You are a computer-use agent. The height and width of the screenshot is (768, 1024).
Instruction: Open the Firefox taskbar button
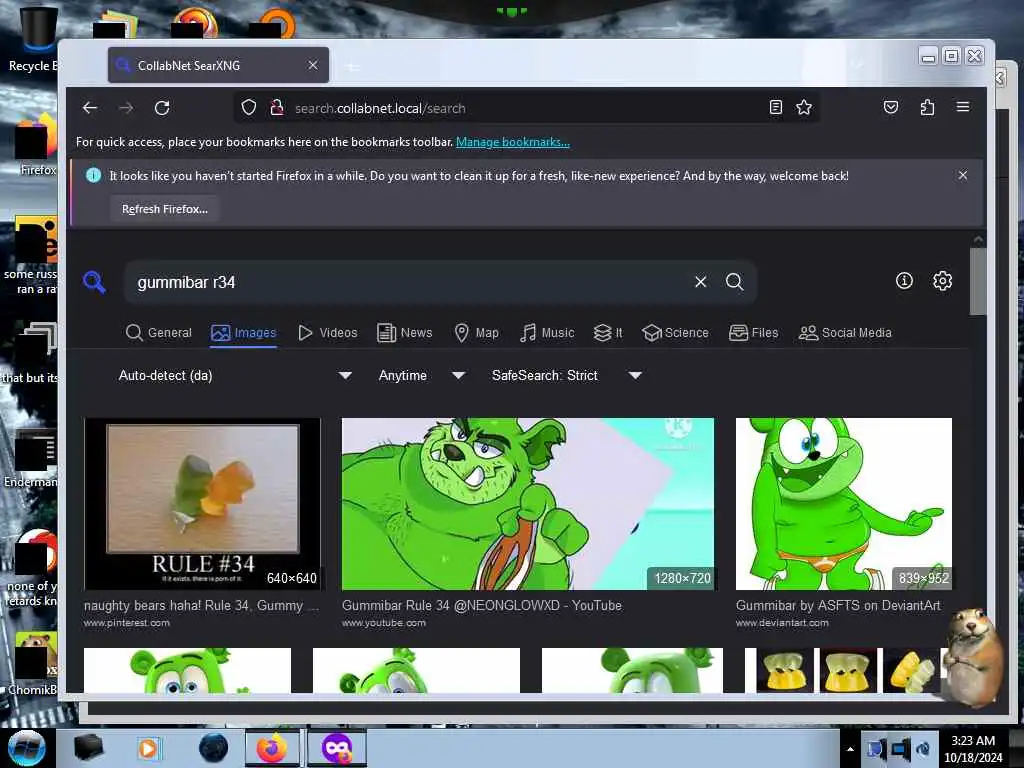(272, 748)
